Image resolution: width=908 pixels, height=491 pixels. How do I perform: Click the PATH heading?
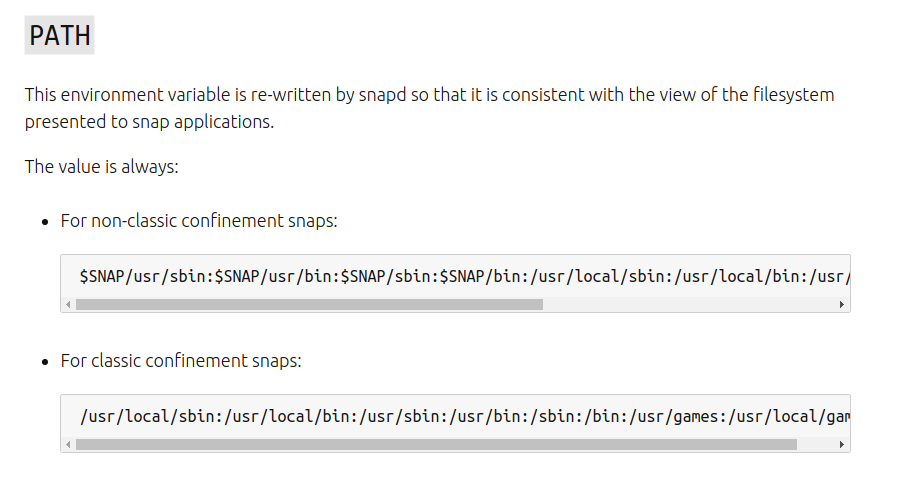pyautogui.click(x=58, y=36)
